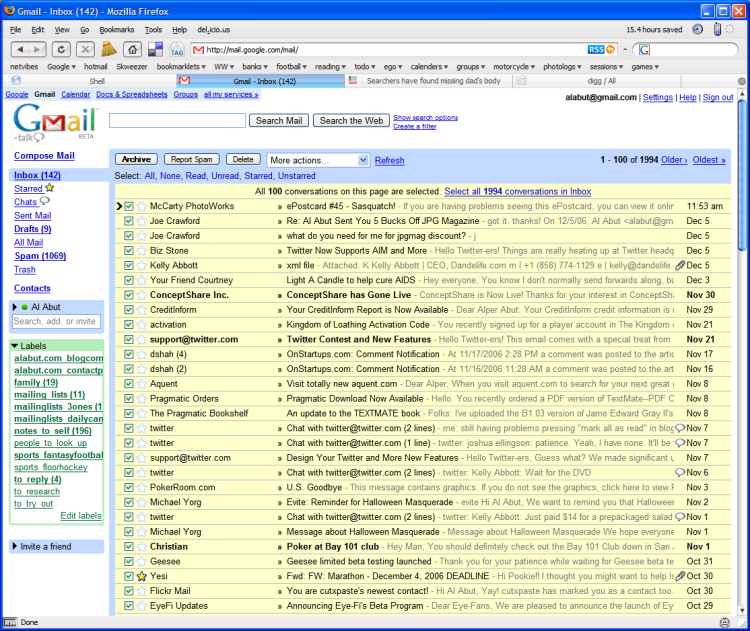This screenshot has width=750, height=631.
Task: Uncheck the Biz Stone message checkbox
Action: [x=129, y=251]
